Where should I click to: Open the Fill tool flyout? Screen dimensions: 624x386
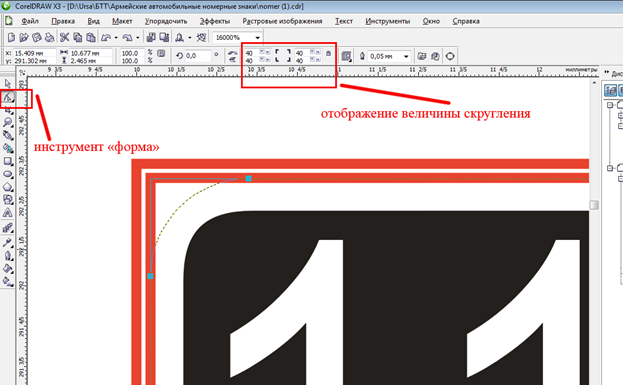8,269
